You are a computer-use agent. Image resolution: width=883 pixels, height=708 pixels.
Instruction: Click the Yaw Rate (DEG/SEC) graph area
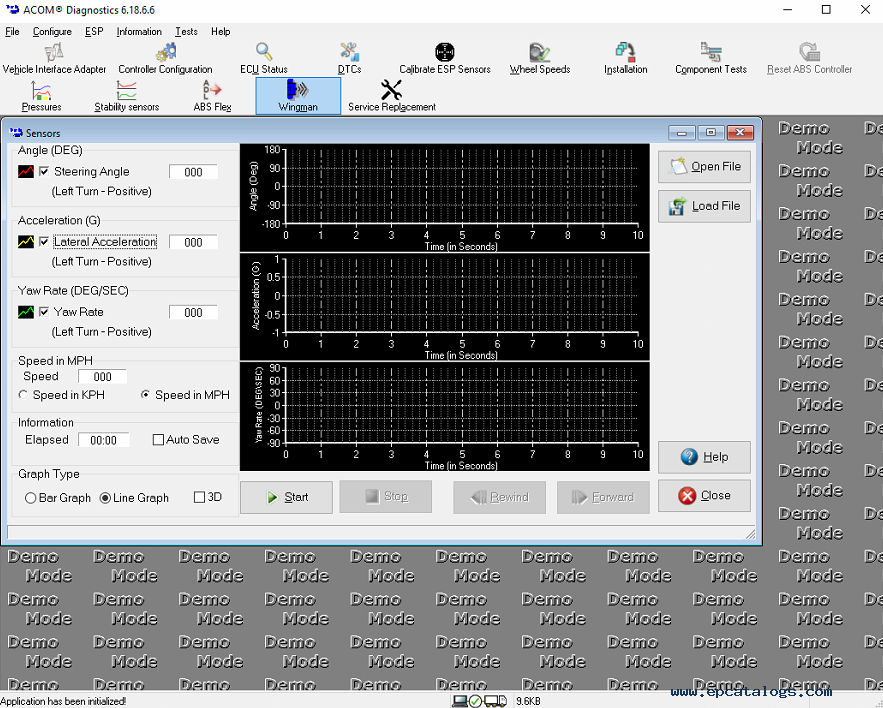[445, 417]
